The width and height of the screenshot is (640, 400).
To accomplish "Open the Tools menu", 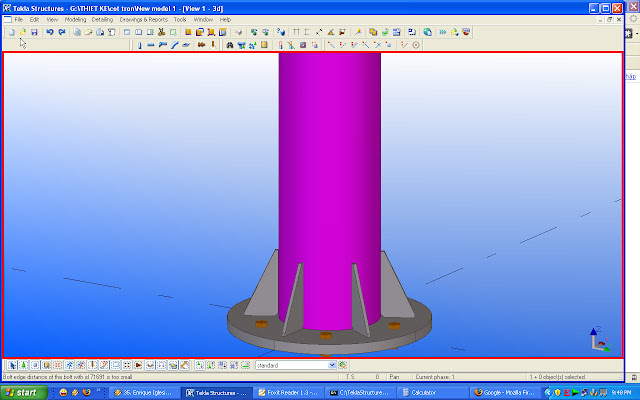I will [x=180, y=19].
